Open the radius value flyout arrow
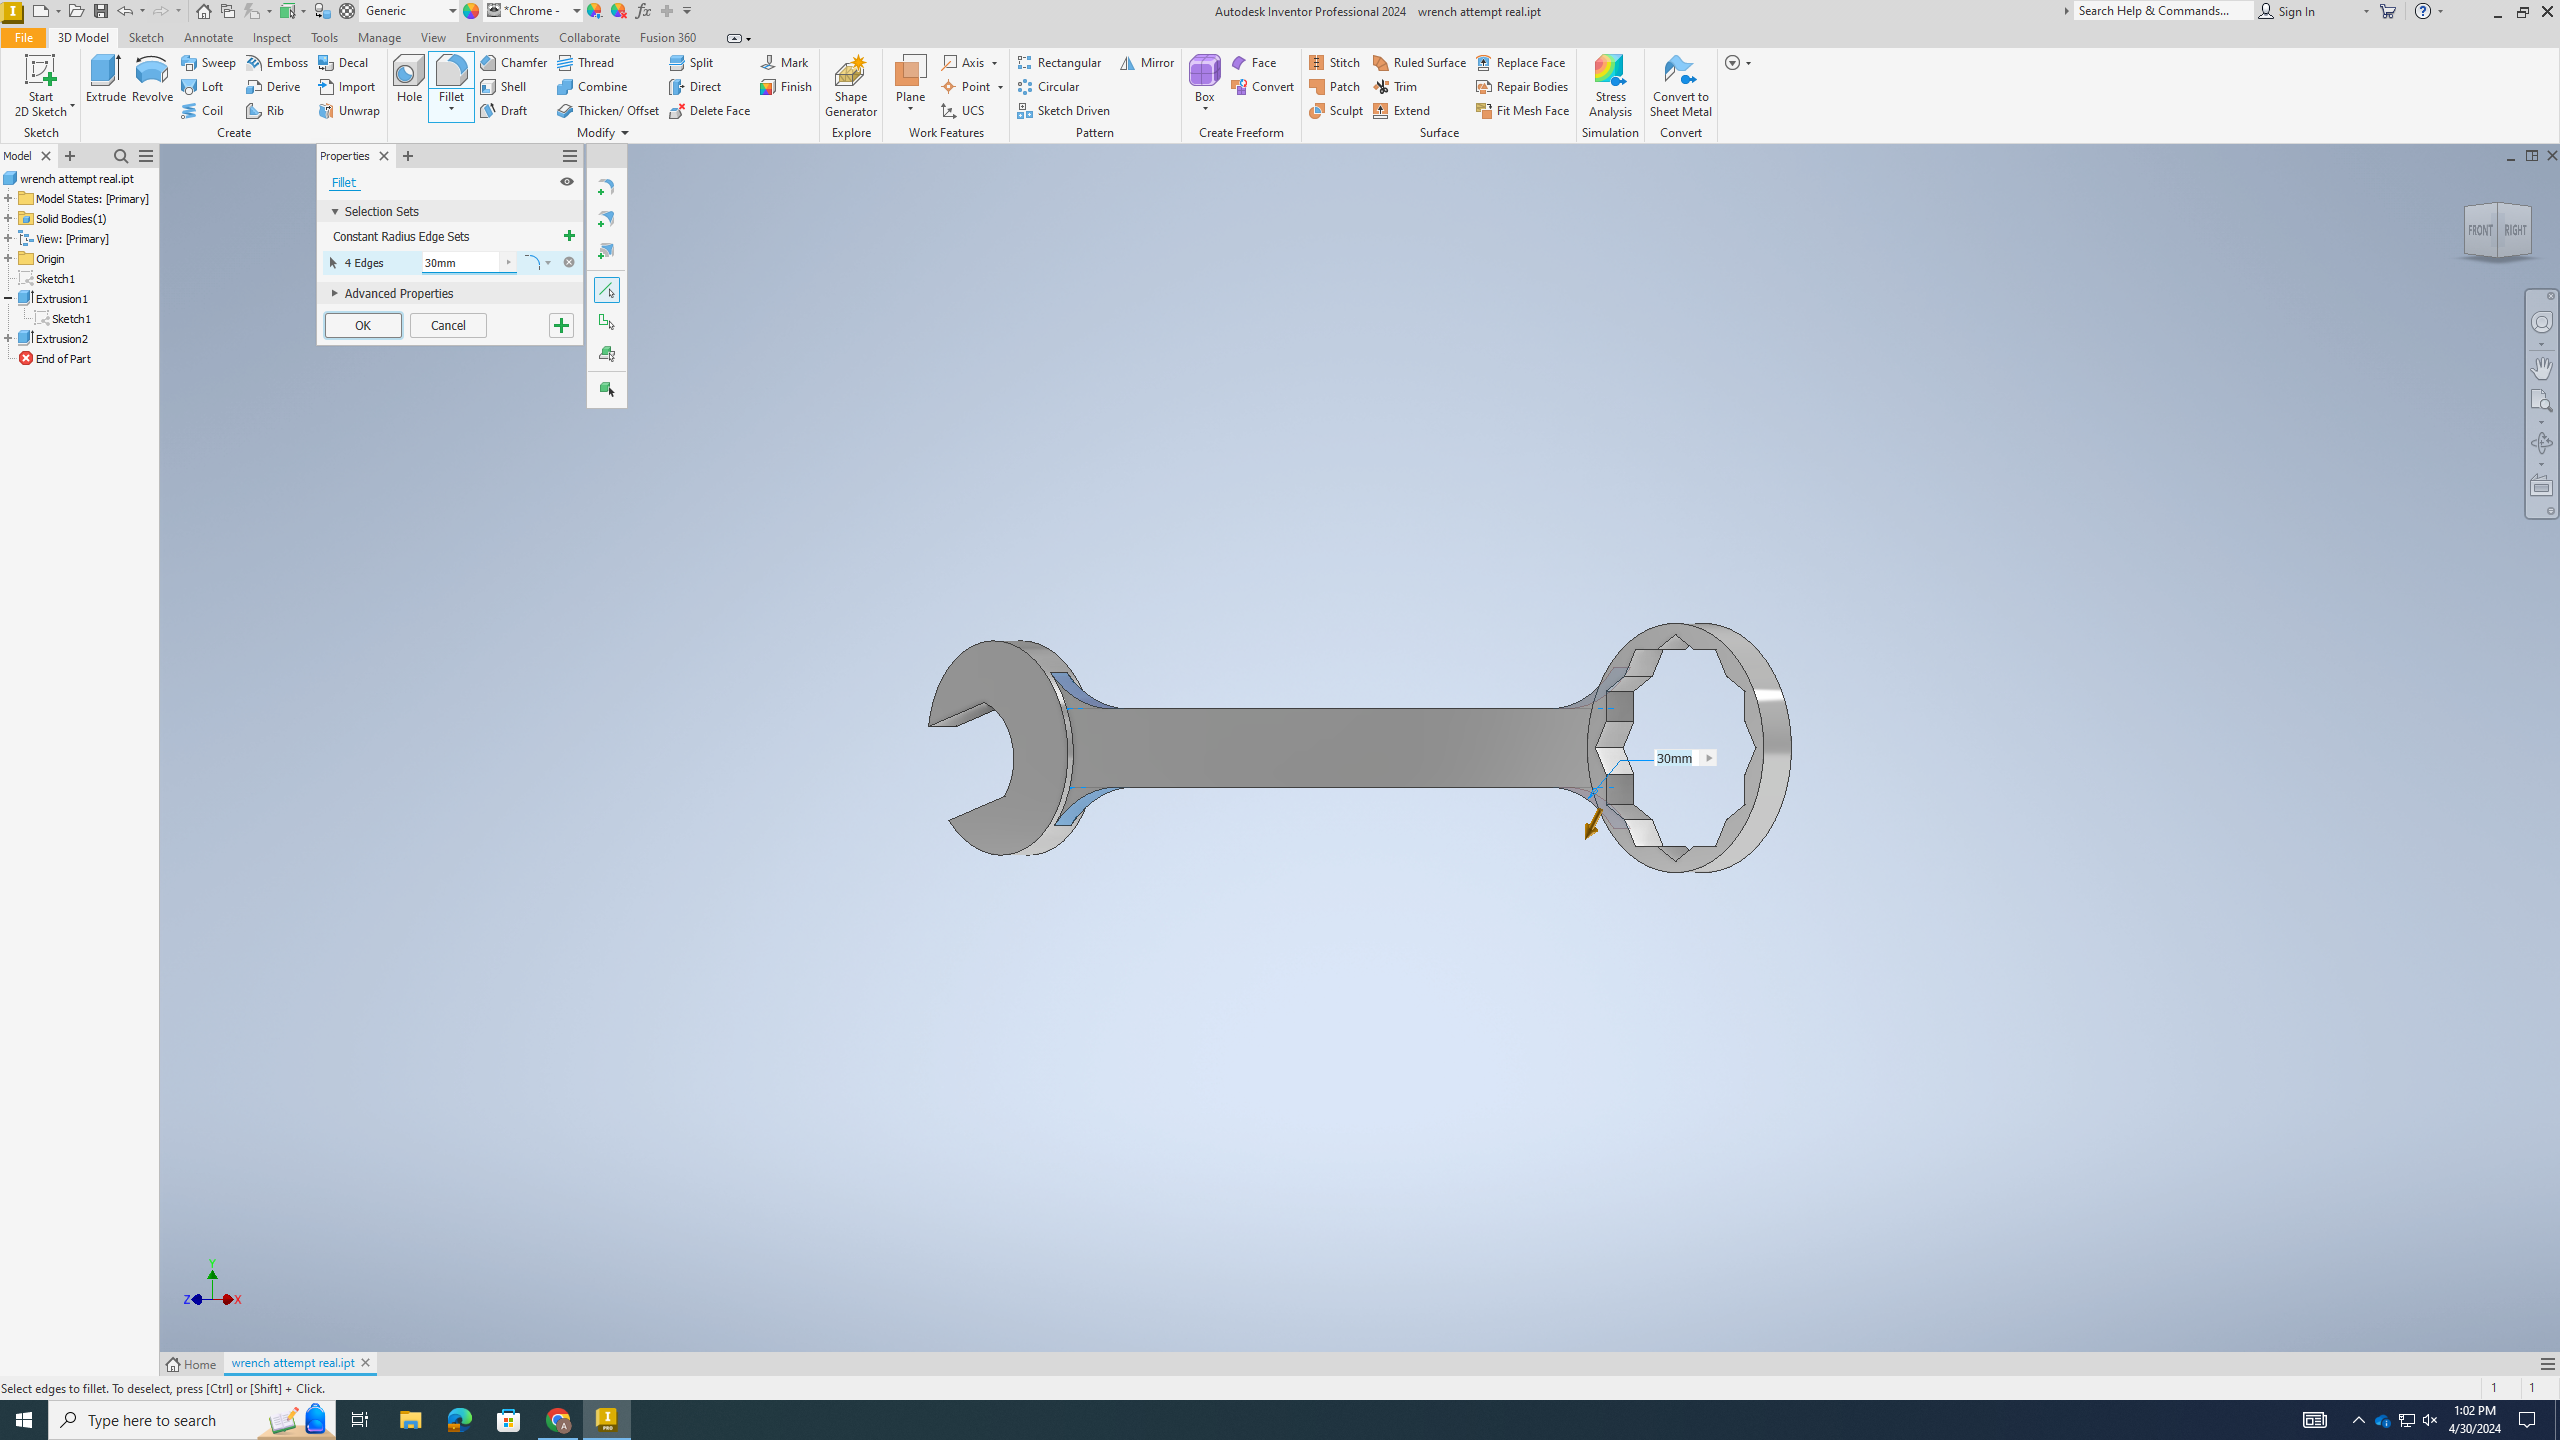This screenshot has height=1440, width=2560. point(508,262)
